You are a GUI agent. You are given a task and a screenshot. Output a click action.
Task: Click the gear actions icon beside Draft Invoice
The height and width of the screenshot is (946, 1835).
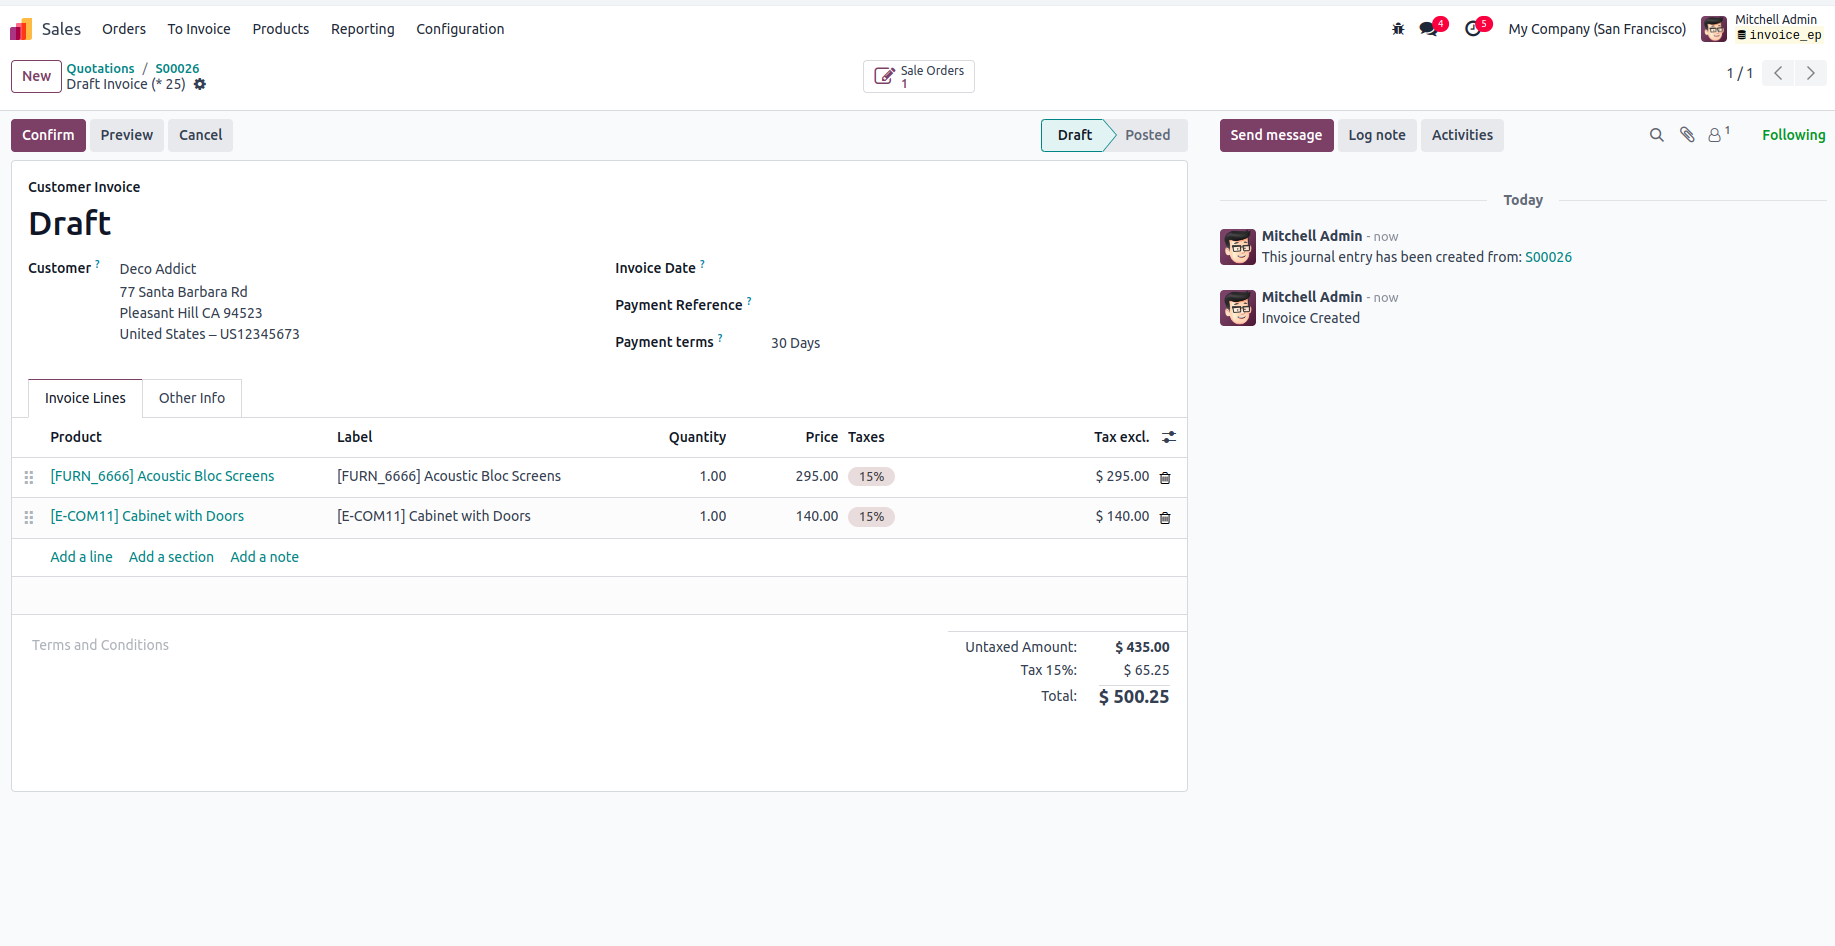pos(200,84)
